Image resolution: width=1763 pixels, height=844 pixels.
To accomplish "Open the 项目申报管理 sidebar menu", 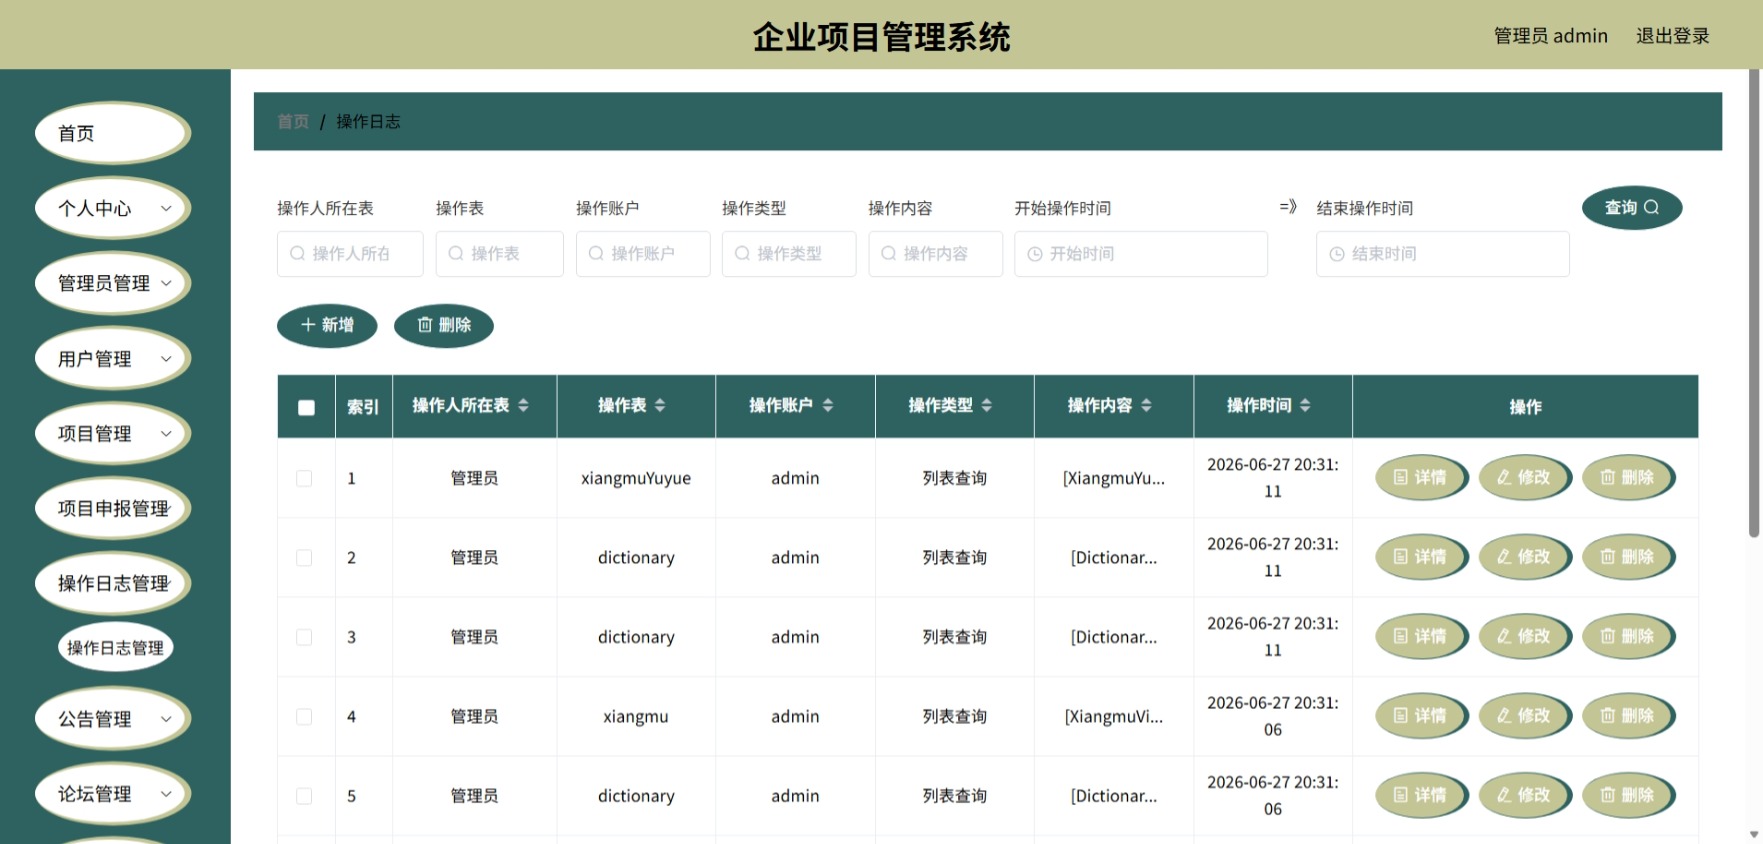I will pyautogui.click(x=113, y=508).
